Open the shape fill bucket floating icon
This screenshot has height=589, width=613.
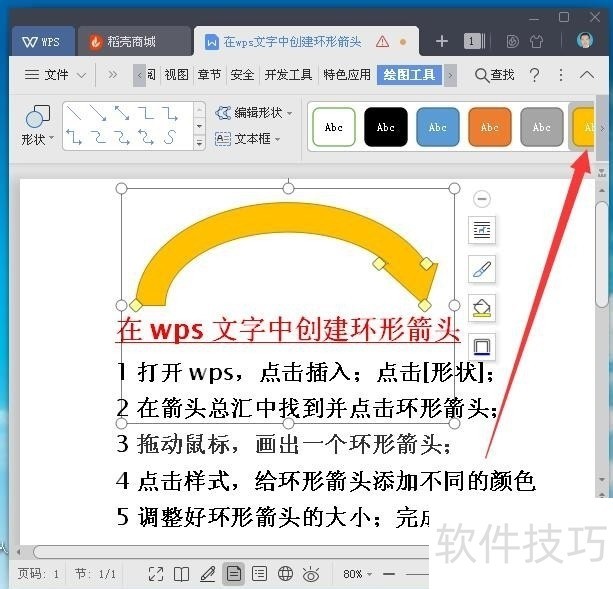pyautogui.click(x=482, y=308)
